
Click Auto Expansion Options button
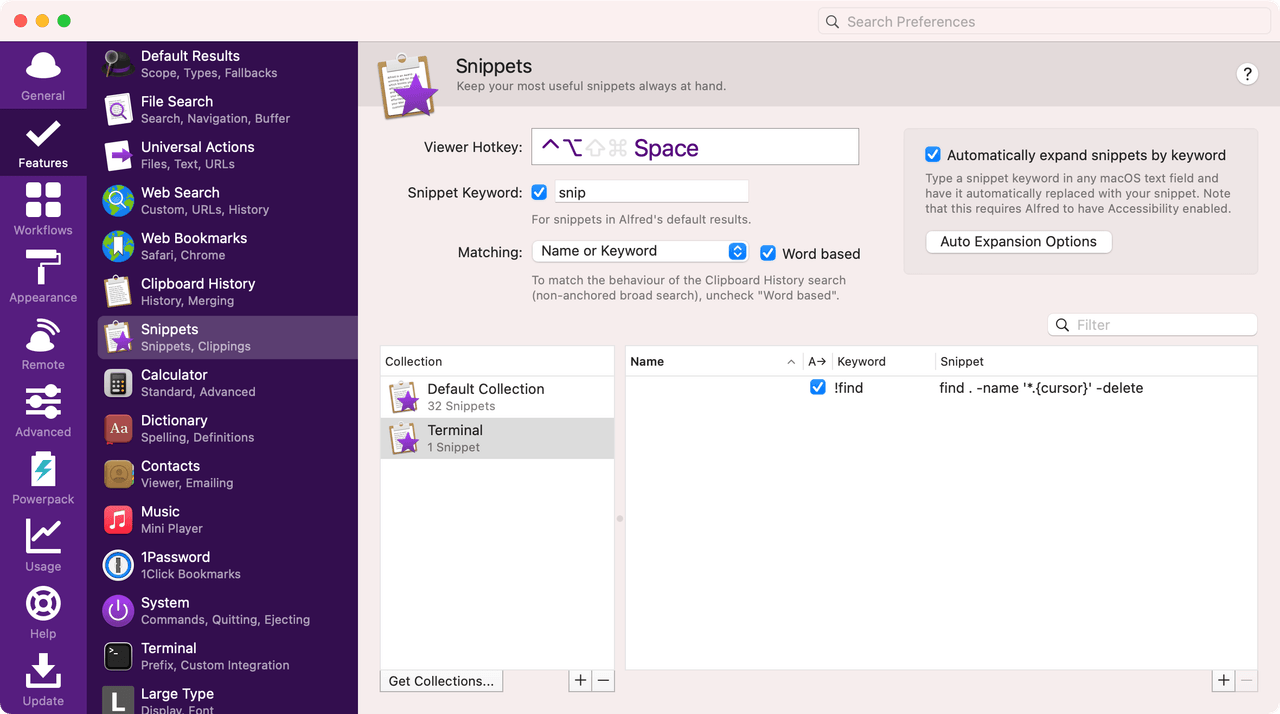pyautogui.click(x=1018, y=242)
